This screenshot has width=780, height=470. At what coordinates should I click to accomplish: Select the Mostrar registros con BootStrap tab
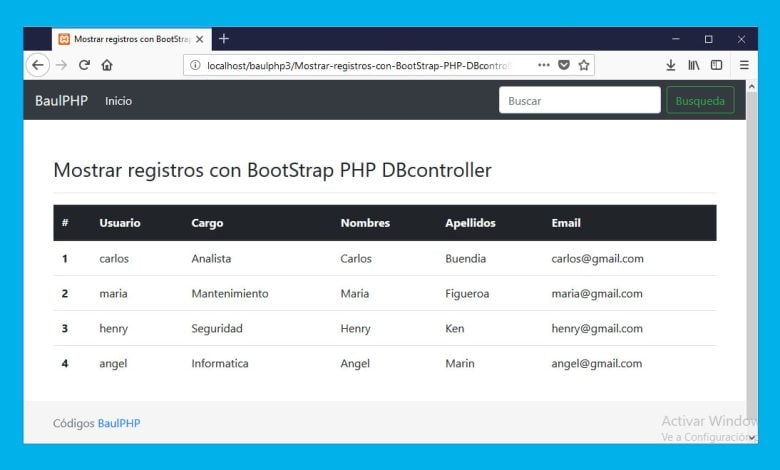pyautogui.click(x=128, y=40)
